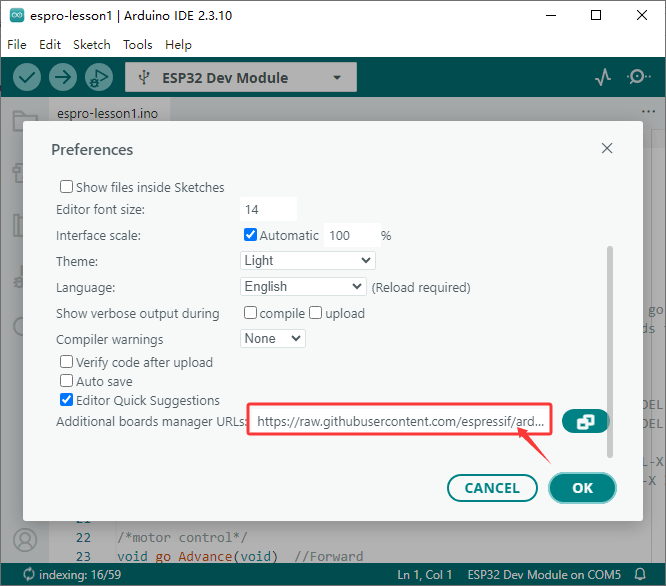
Task: Click the Preferences dialog vertical scrollbar
Action: coord(610,351)
